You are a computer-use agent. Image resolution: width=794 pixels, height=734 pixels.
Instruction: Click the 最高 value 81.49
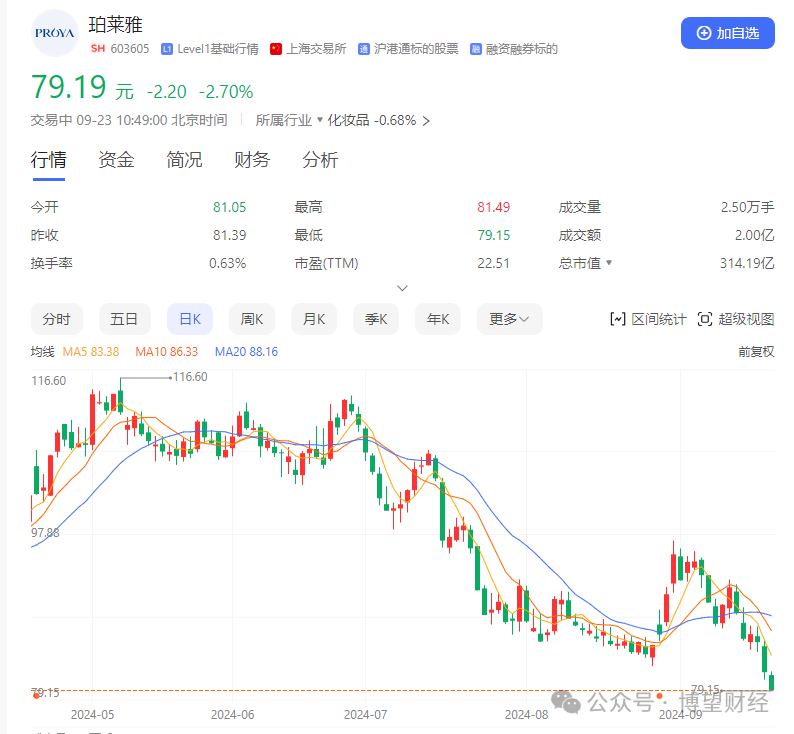click(494, 207)
